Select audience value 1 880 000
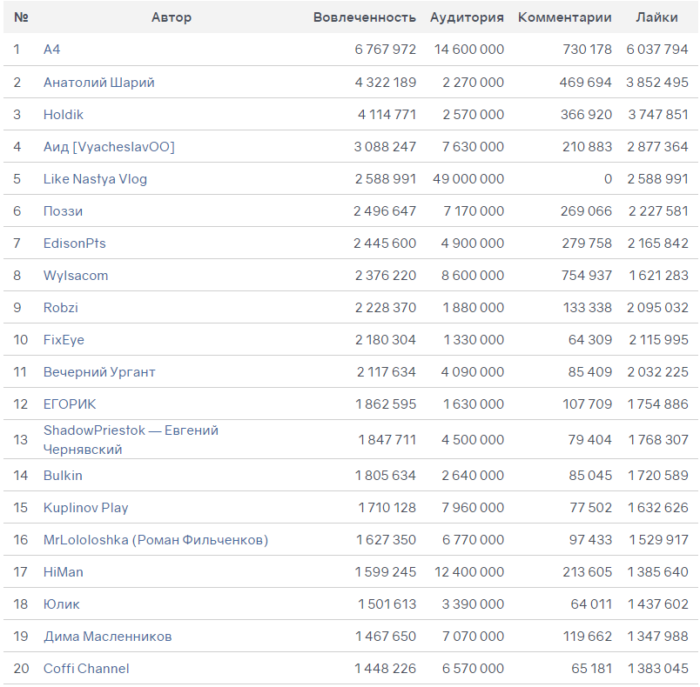 coord(473,307)
